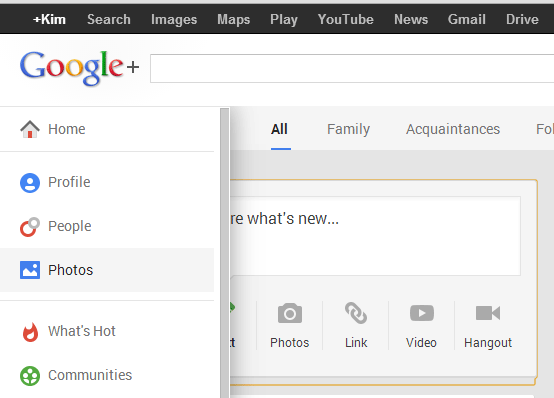
Task: Open Search in the top black bar
Action: coord(109,19)
